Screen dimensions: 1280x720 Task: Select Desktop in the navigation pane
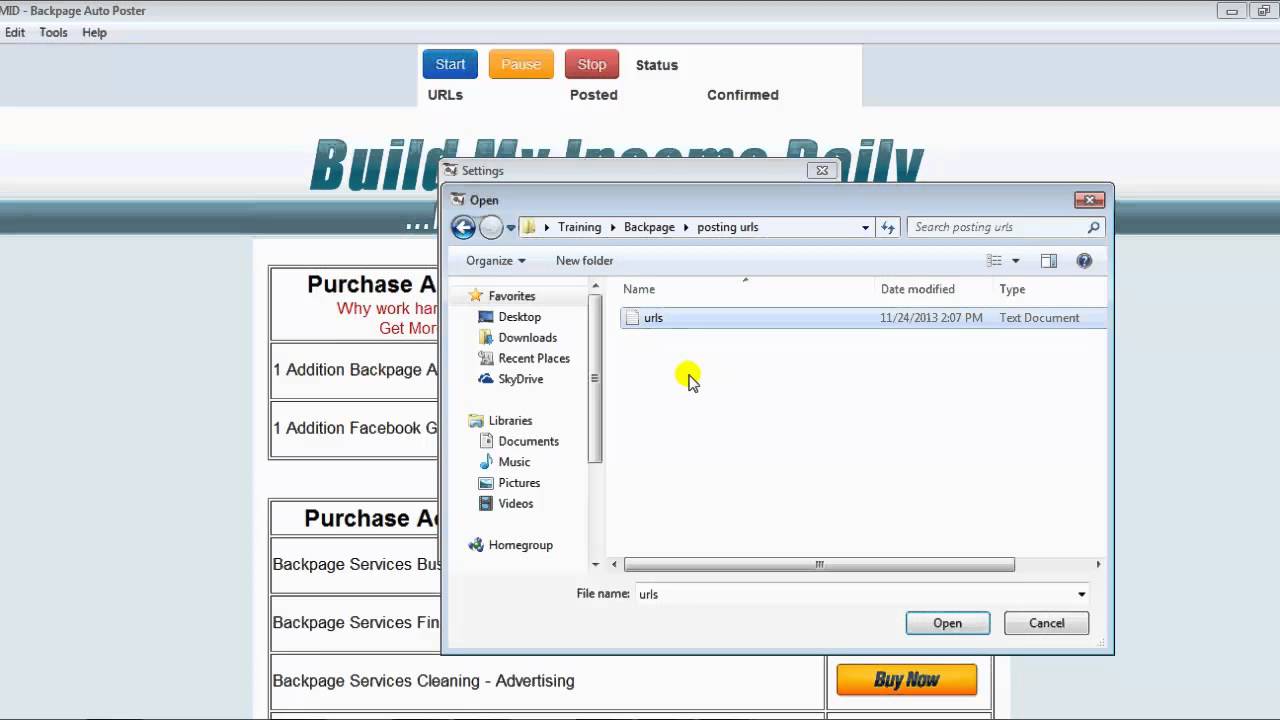point(519,317)
